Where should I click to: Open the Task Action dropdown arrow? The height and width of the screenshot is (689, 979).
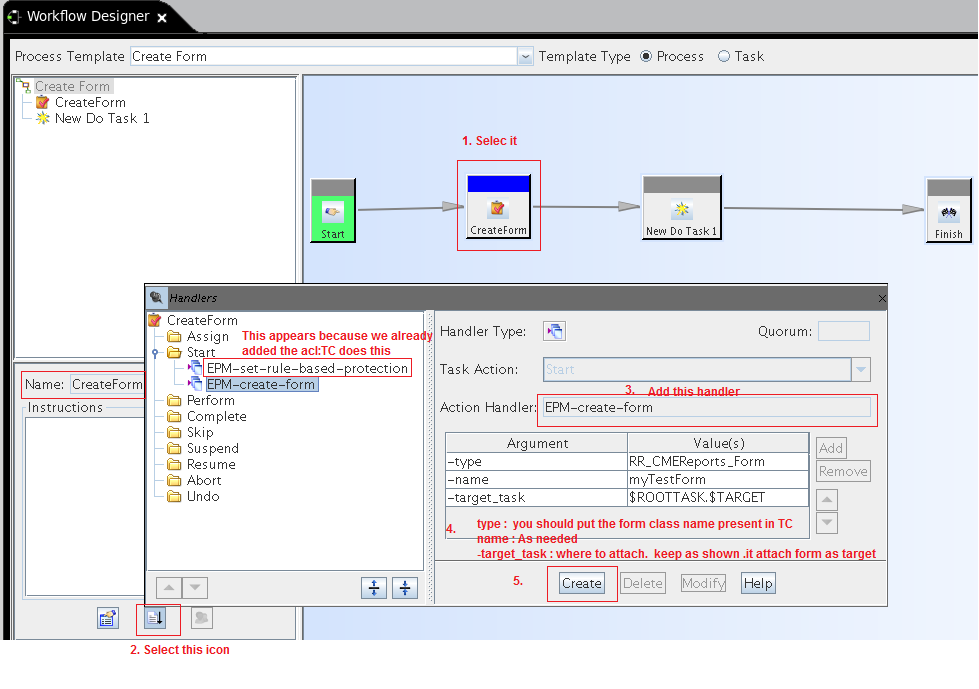point(860,369)
